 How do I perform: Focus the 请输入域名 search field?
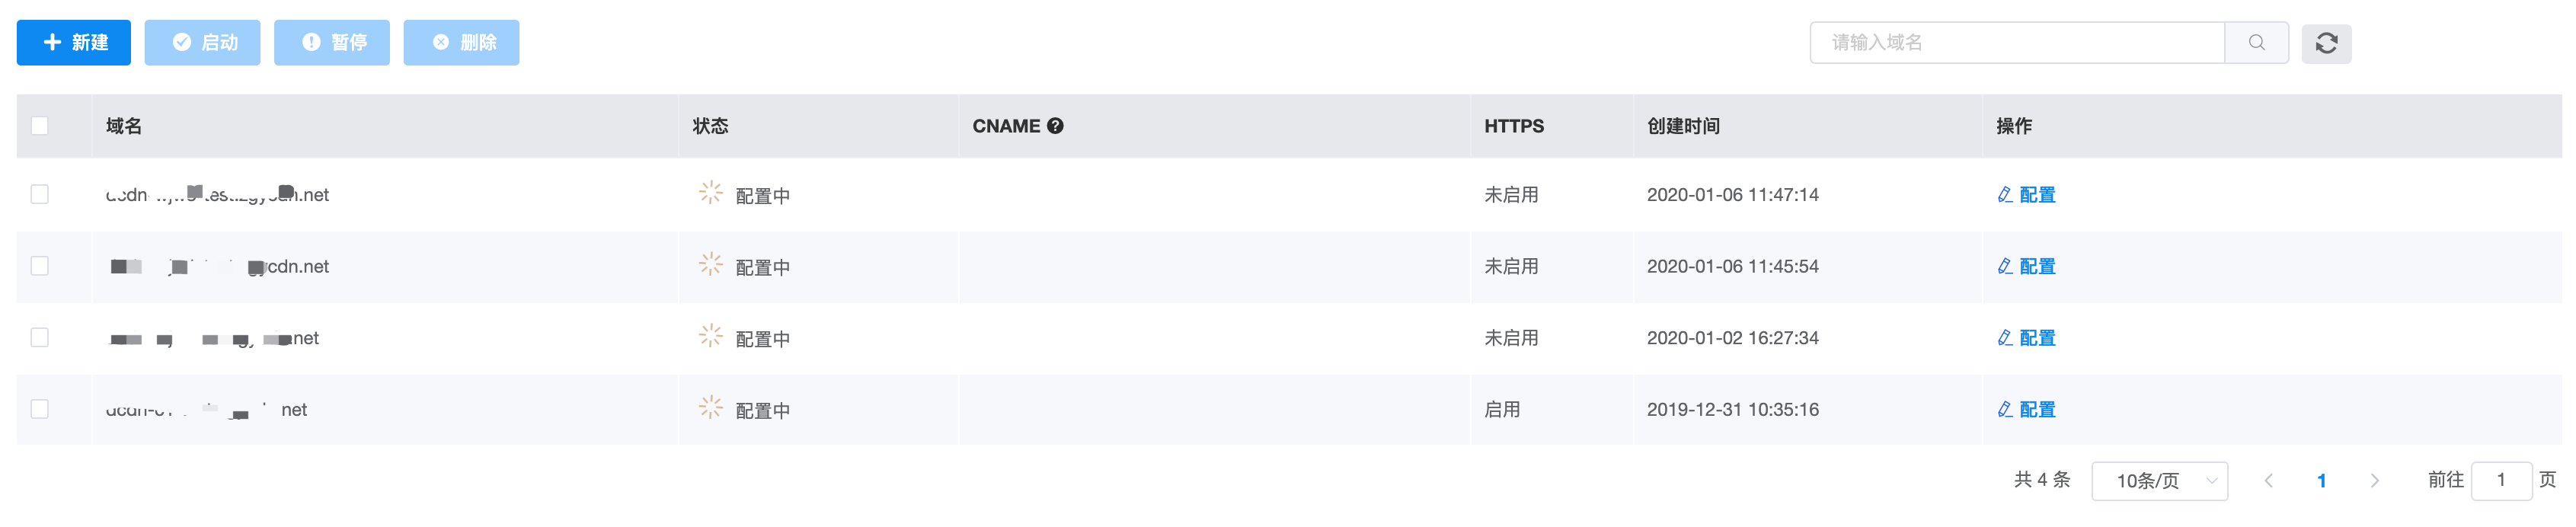pyautogui.click(x=2016, y=43)
